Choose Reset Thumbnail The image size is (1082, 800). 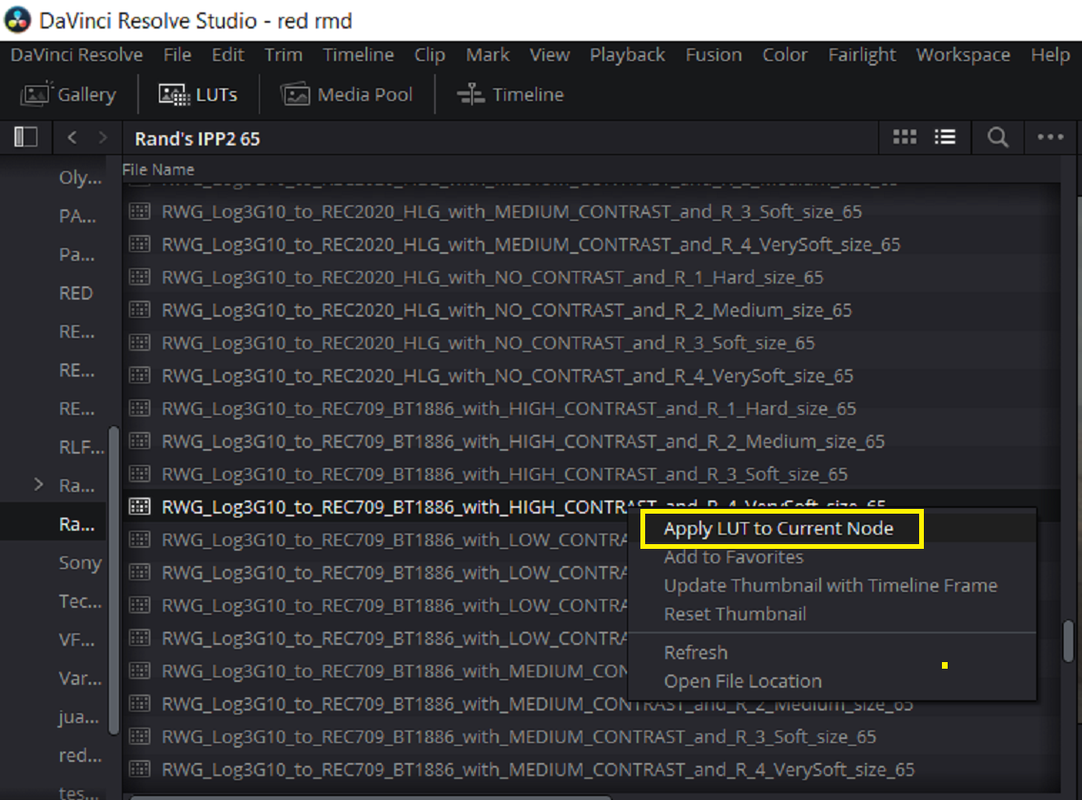coord(735,614)
